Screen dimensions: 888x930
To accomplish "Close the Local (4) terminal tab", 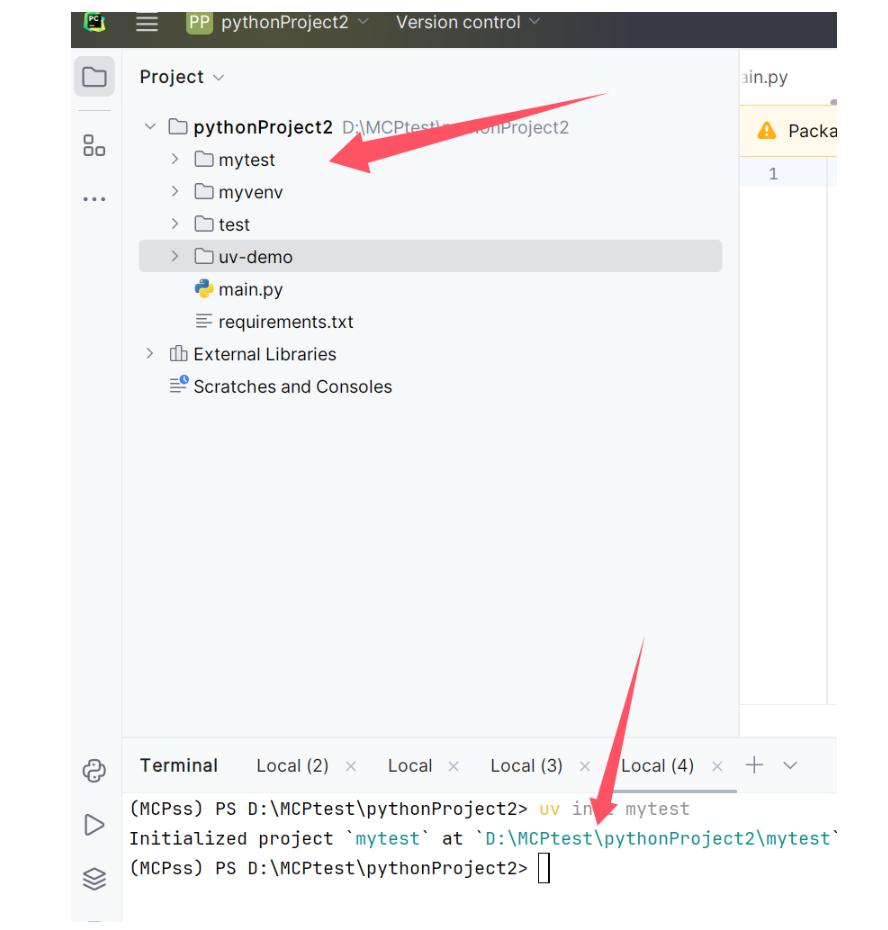I will pyautogui.click(x=717, y=765).
